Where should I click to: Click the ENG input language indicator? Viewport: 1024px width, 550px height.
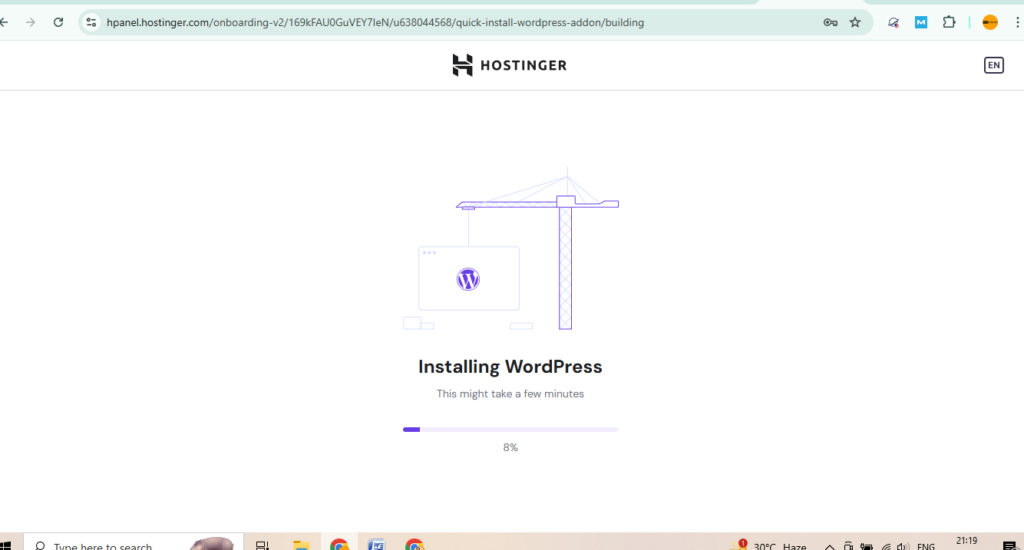click(926, 546)
